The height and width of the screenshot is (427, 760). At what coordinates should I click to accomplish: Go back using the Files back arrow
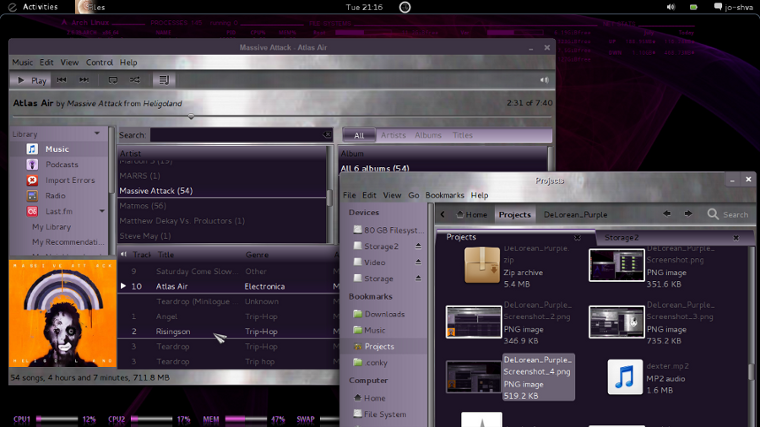click(667, 214)
